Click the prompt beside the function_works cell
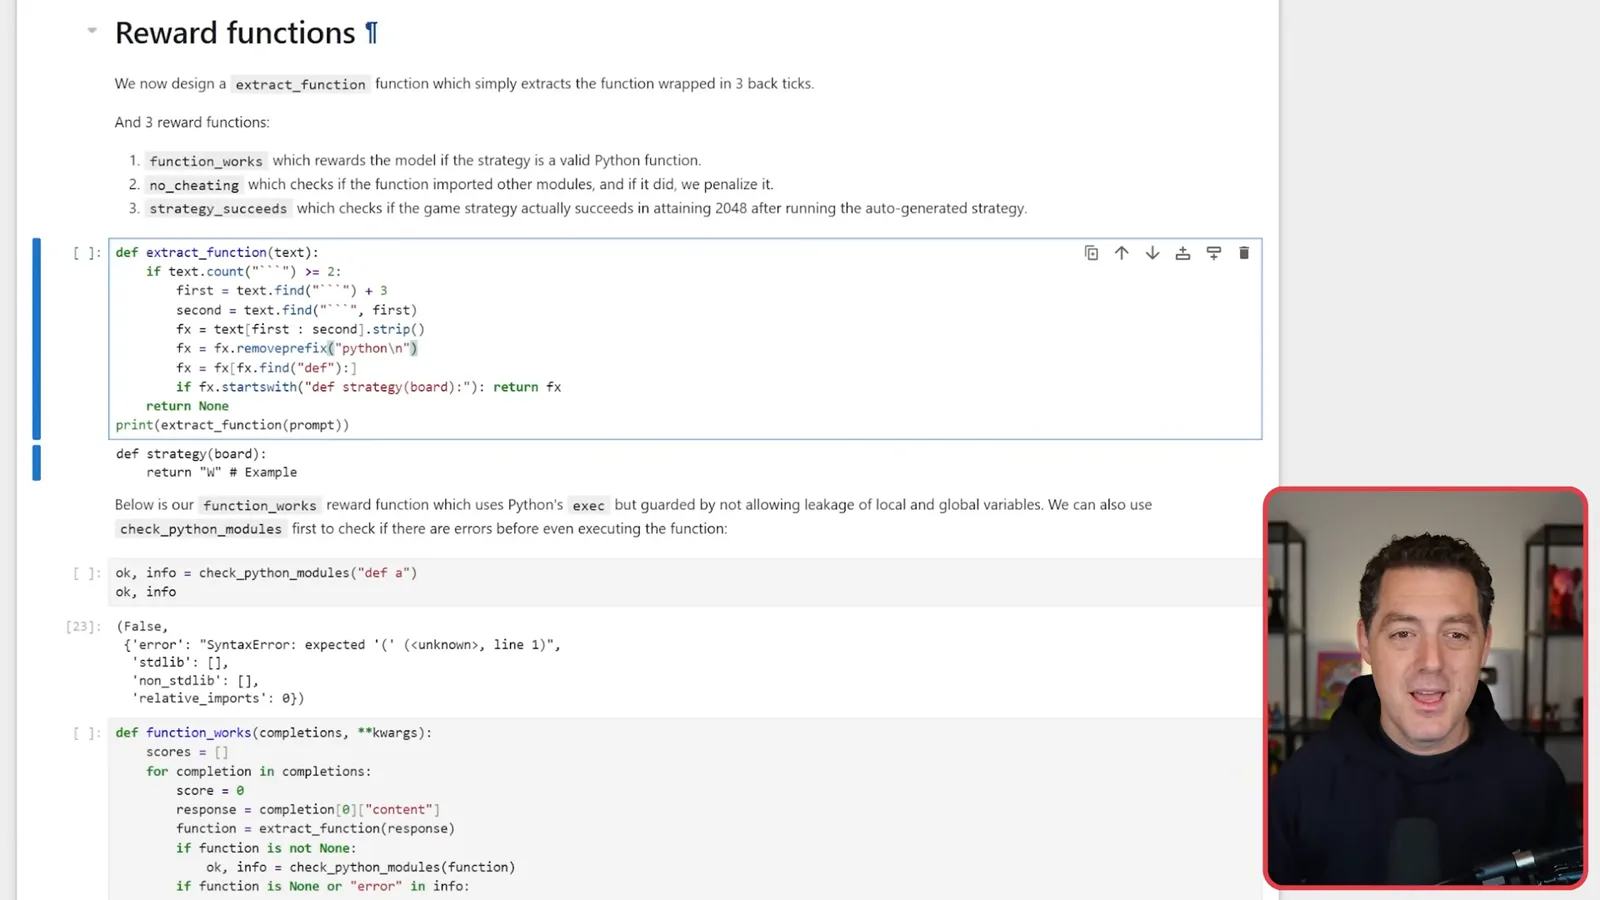This screenshot has height=900, width=1600. point(86,733)
